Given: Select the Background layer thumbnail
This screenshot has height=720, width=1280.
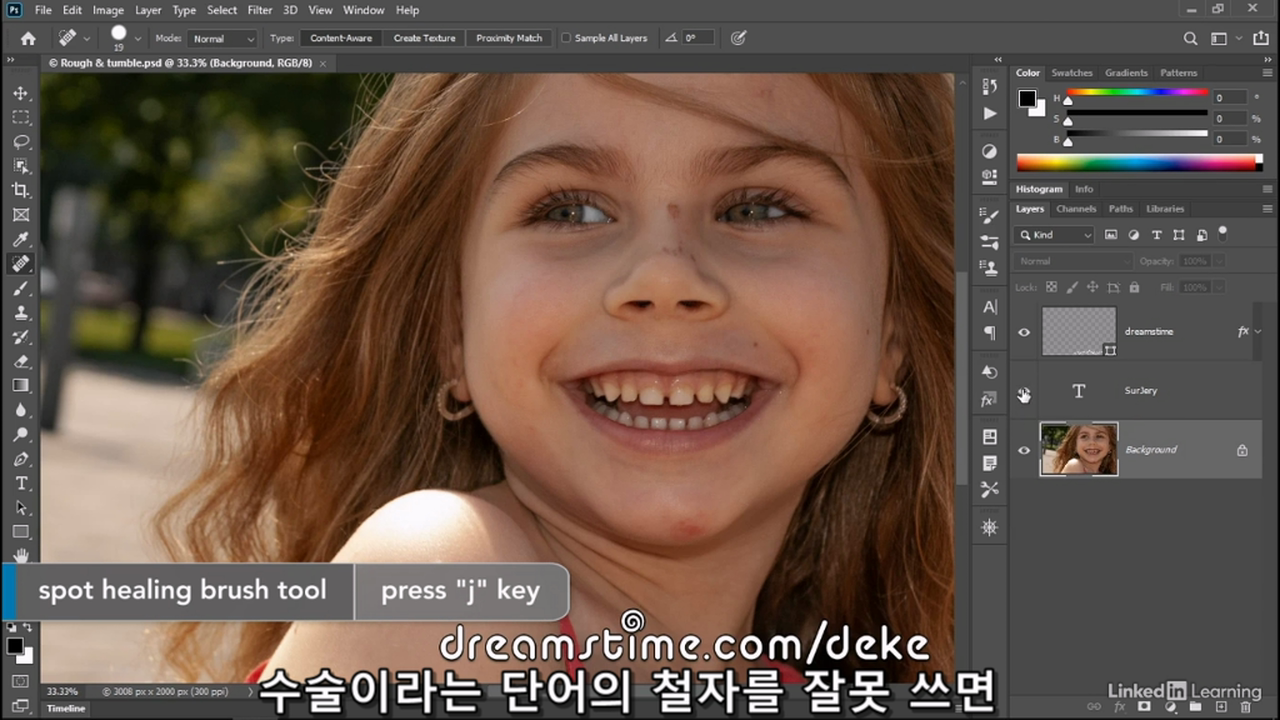Looking at the screenshot, I should pos(1079,449).
